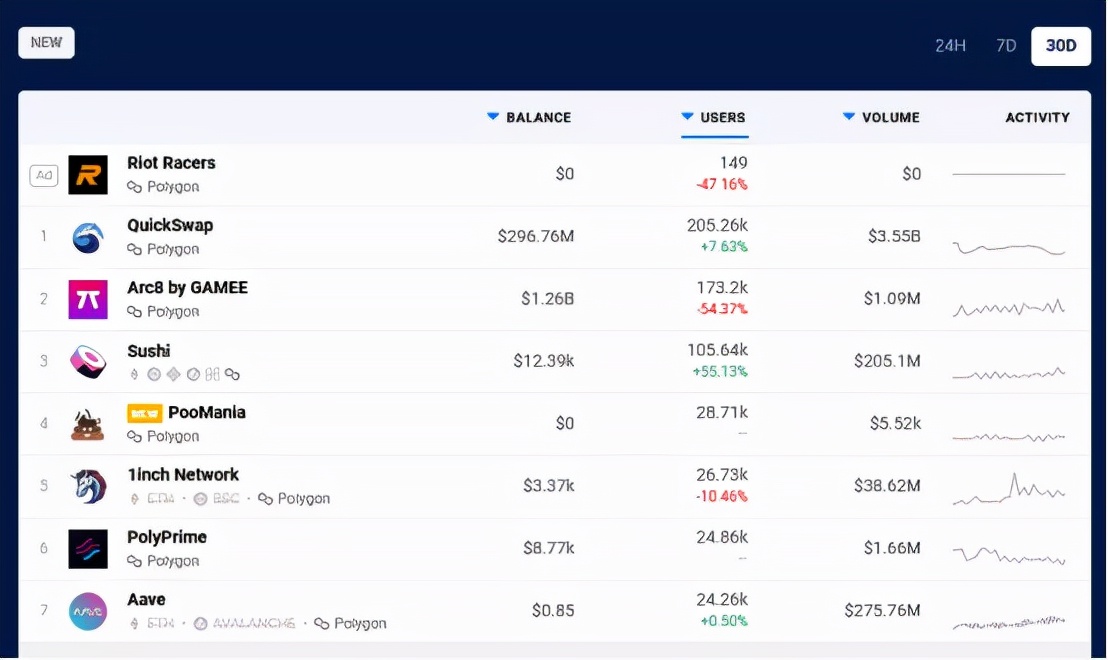Click Polygon chain icon under Arc8 by GAMEE
This screenshot has width=1108, height=660.
[134, 311]
